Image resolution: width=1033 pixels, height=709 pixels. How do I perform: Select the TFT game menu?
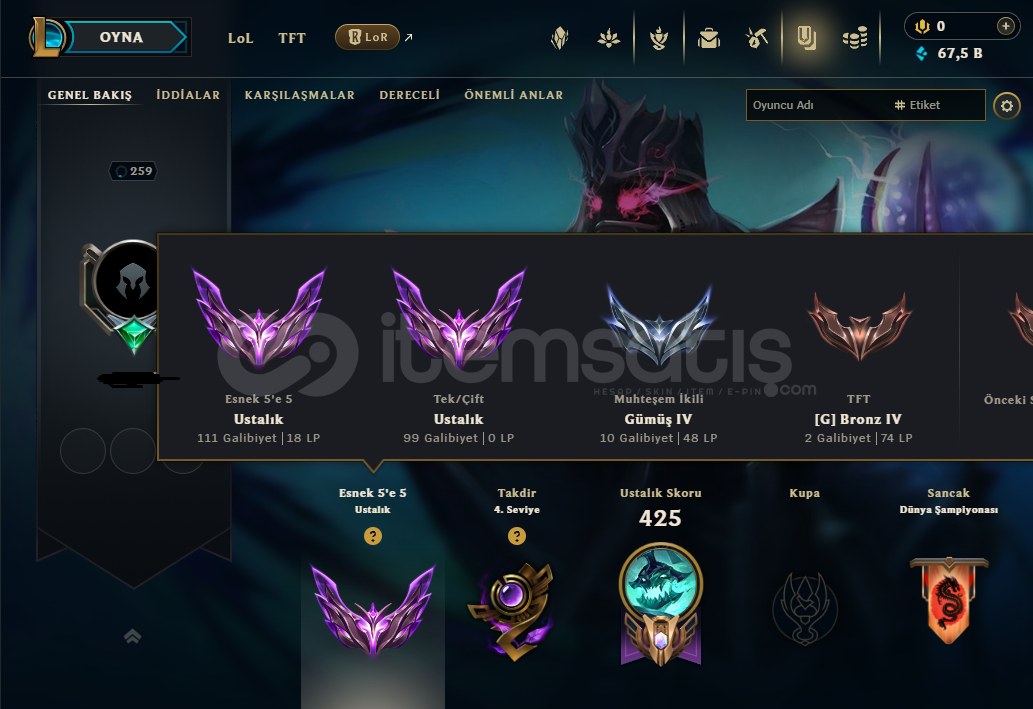[292, 38]
